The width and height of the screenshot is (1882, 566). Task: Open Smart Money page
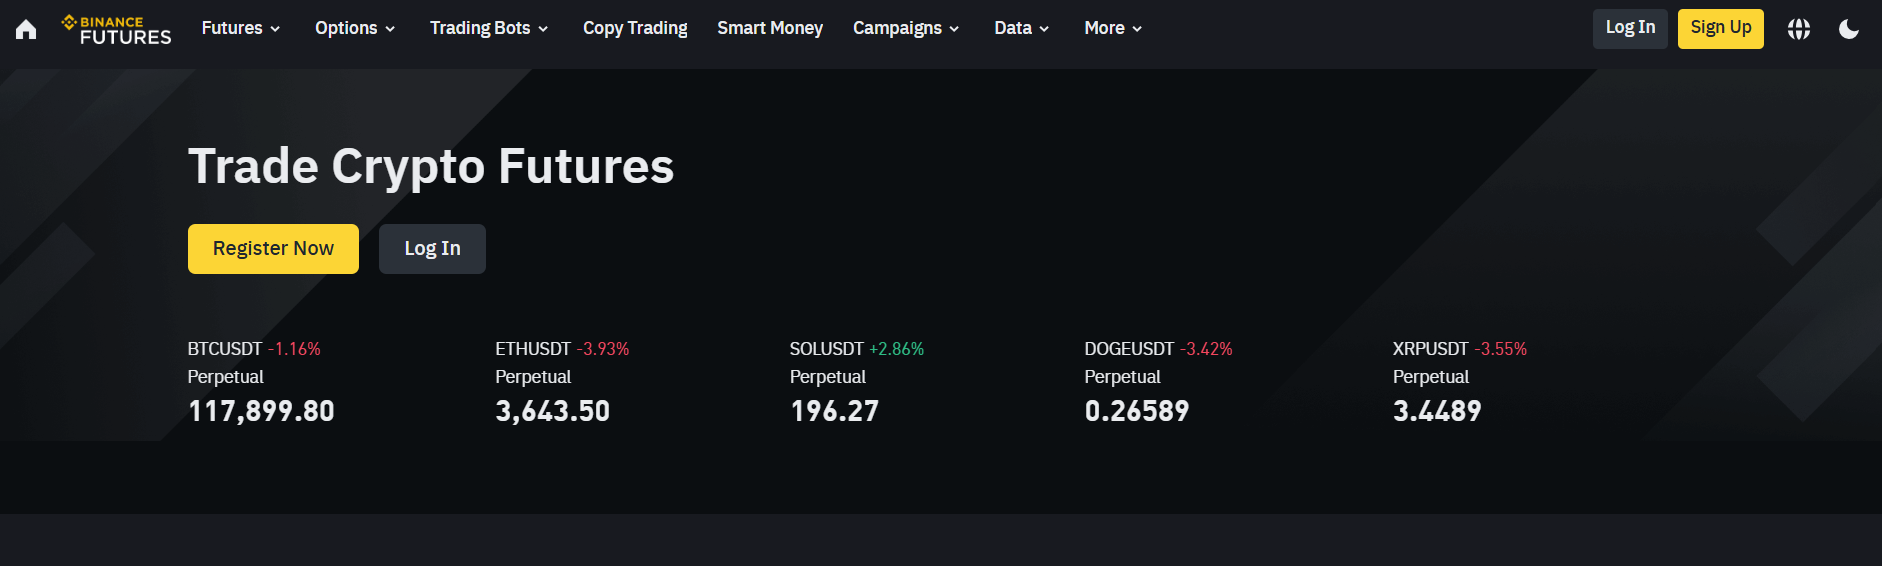769,28
